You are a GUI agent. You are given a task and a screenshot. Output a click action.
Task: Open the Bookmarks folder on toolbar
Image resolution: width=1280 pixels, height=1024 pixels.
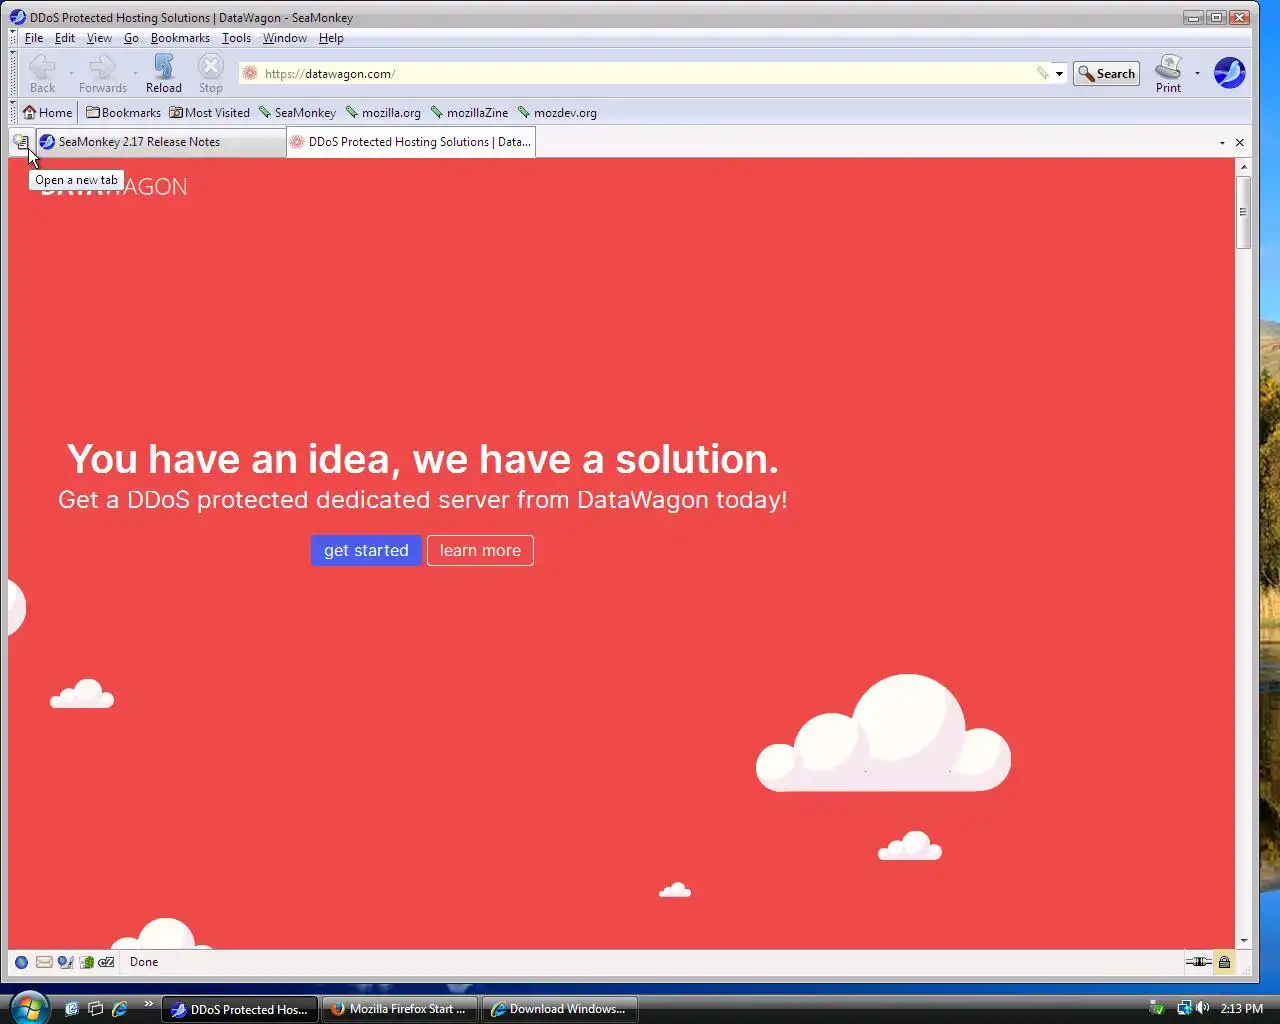click(x=123, y=112)
